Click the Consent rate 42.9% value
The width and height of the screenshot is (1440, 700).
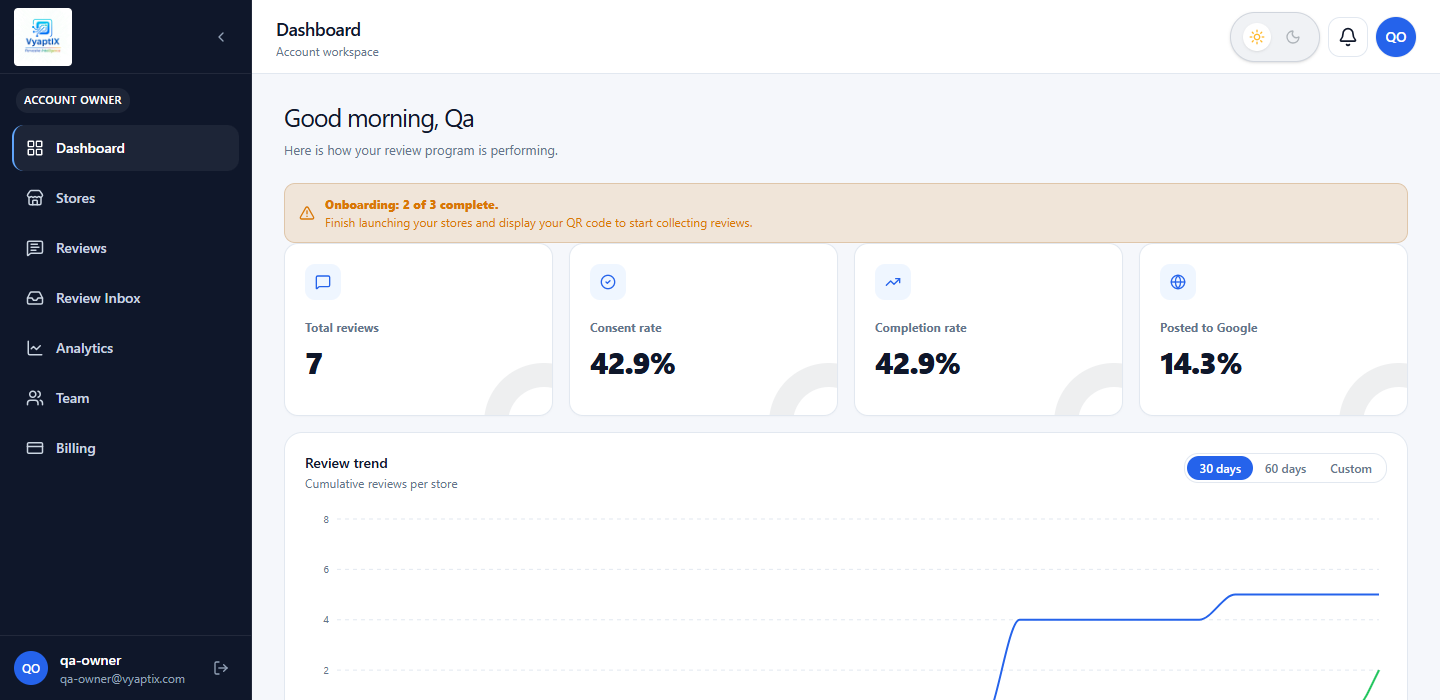[633, 364]
